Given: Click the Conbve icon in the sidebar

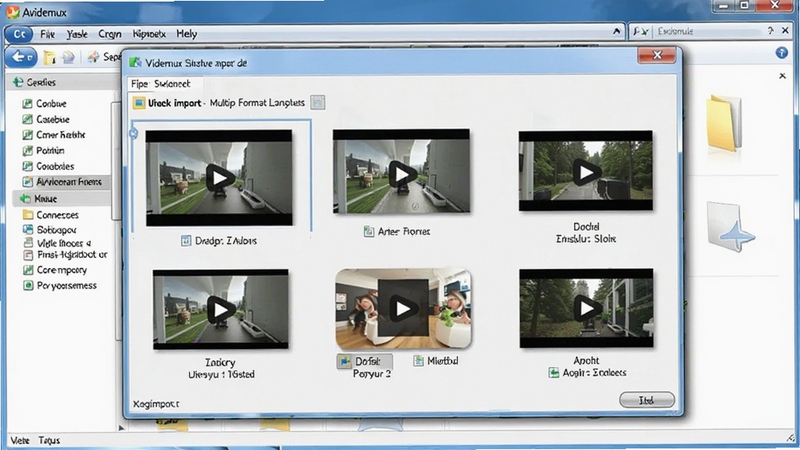Looking at the screenshot, I should pyautogui.click(x=27, y=104).
